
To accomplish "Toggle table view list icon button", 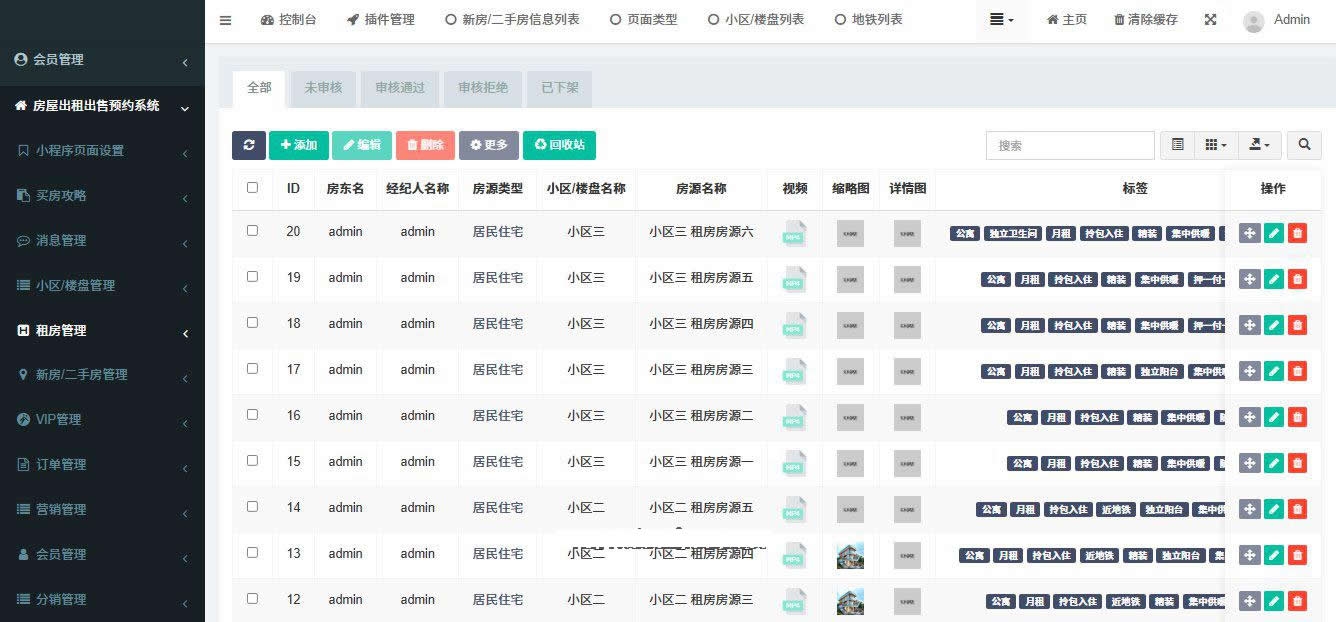I will pos(1177,145).
